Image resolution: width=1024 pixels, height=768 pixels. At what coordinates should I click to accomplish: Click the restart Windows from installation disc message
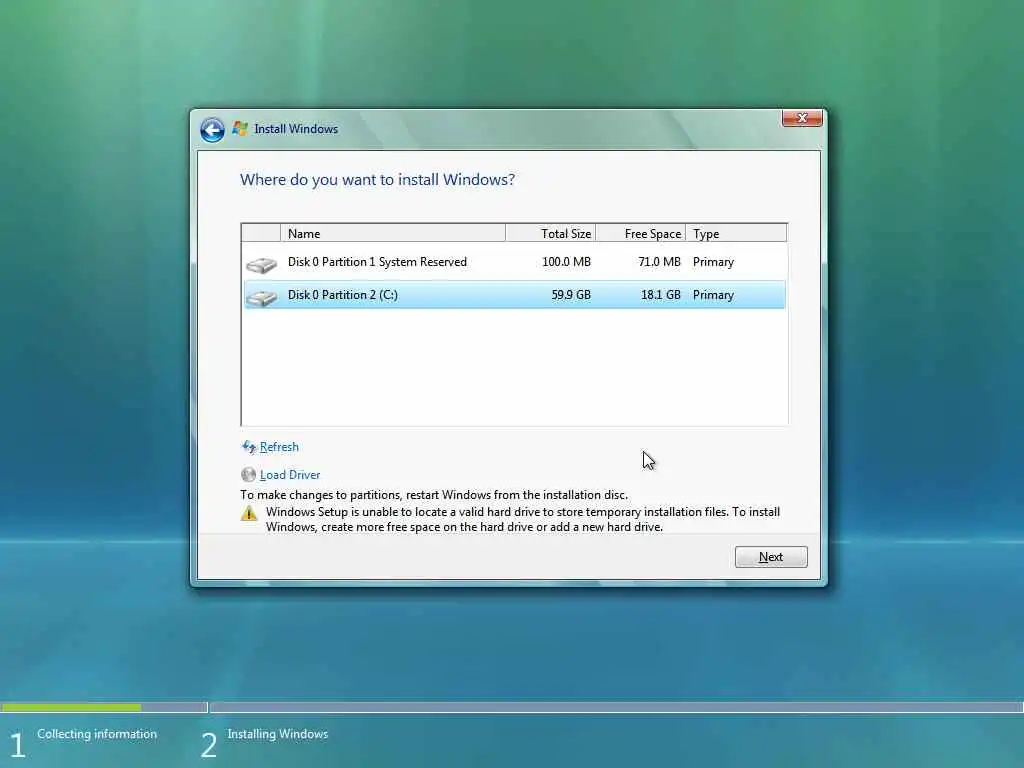click(434, 495)
